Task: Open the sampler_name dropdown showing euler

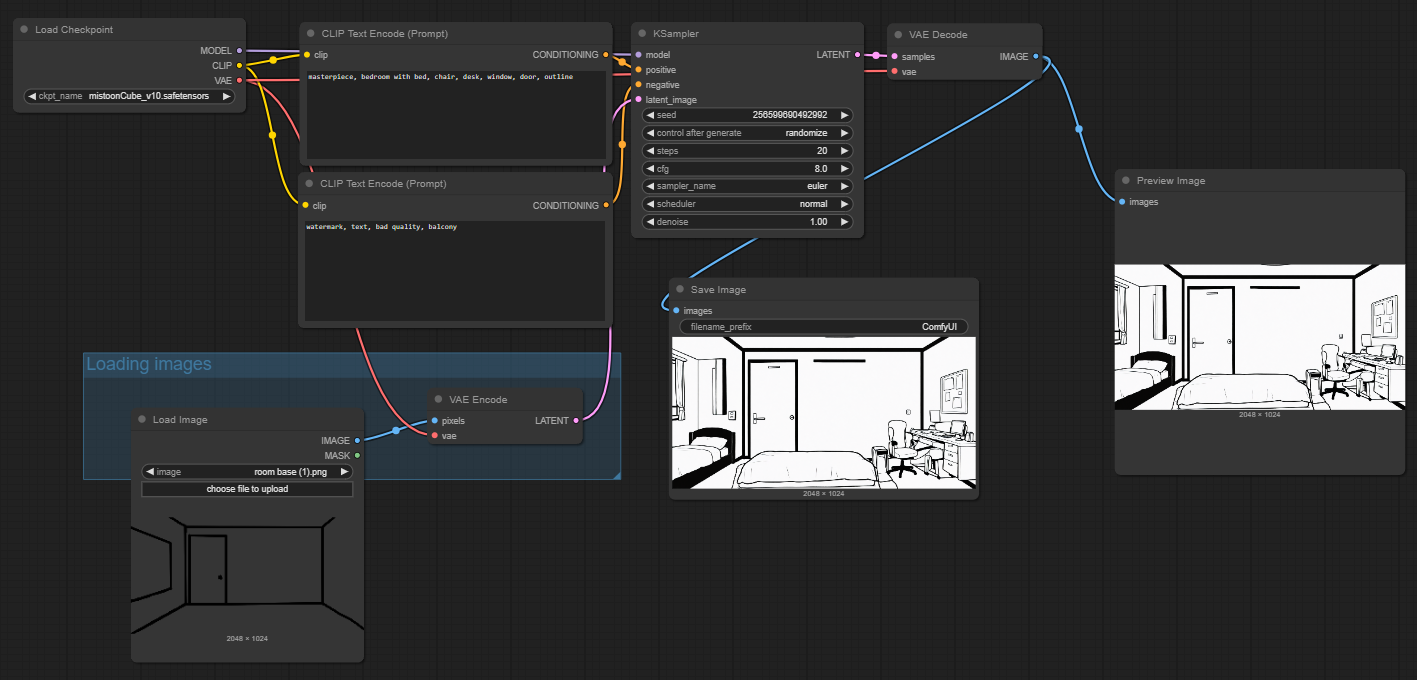Action: pos(748,186)
